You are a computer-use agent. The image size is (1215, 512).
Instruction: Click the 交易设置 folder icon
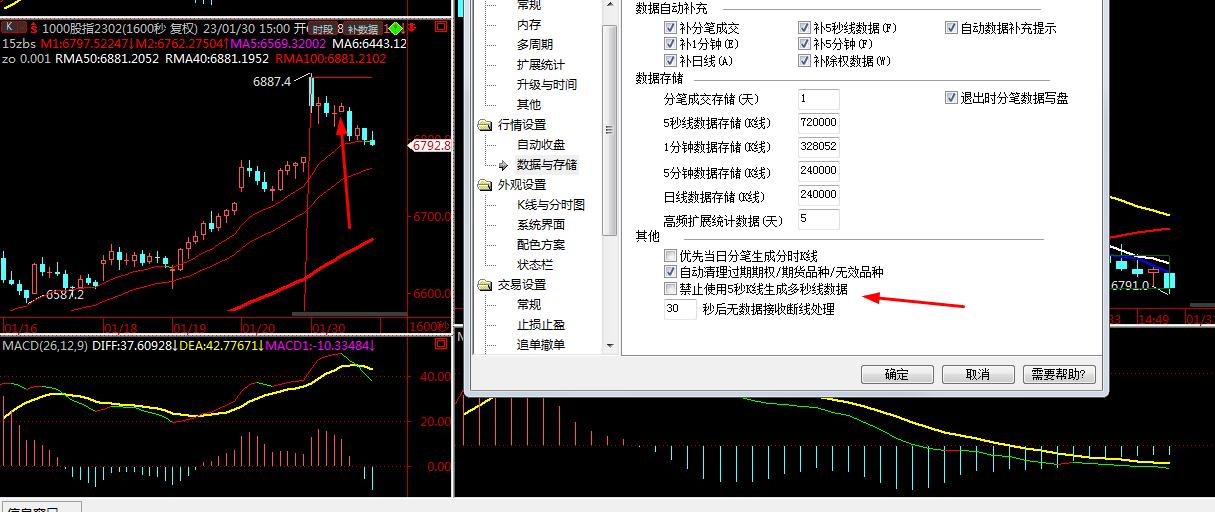484,285
